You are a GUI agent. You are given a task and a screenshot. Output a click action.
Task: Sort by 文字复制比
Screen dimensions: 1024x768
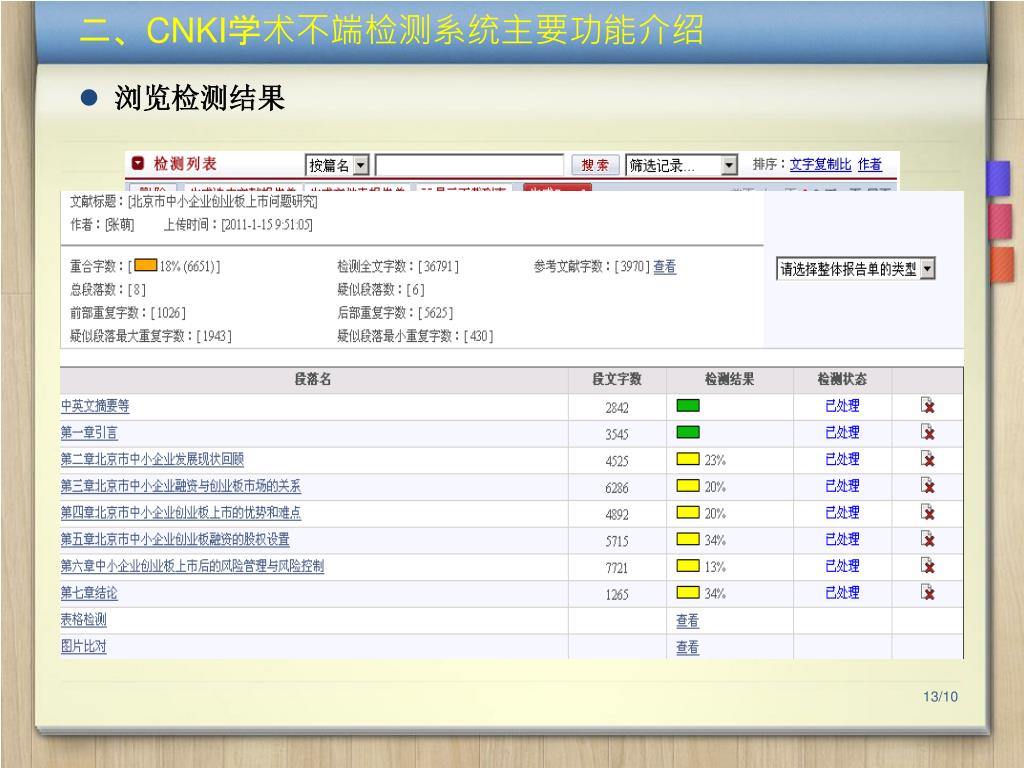(x=820, y=165)
